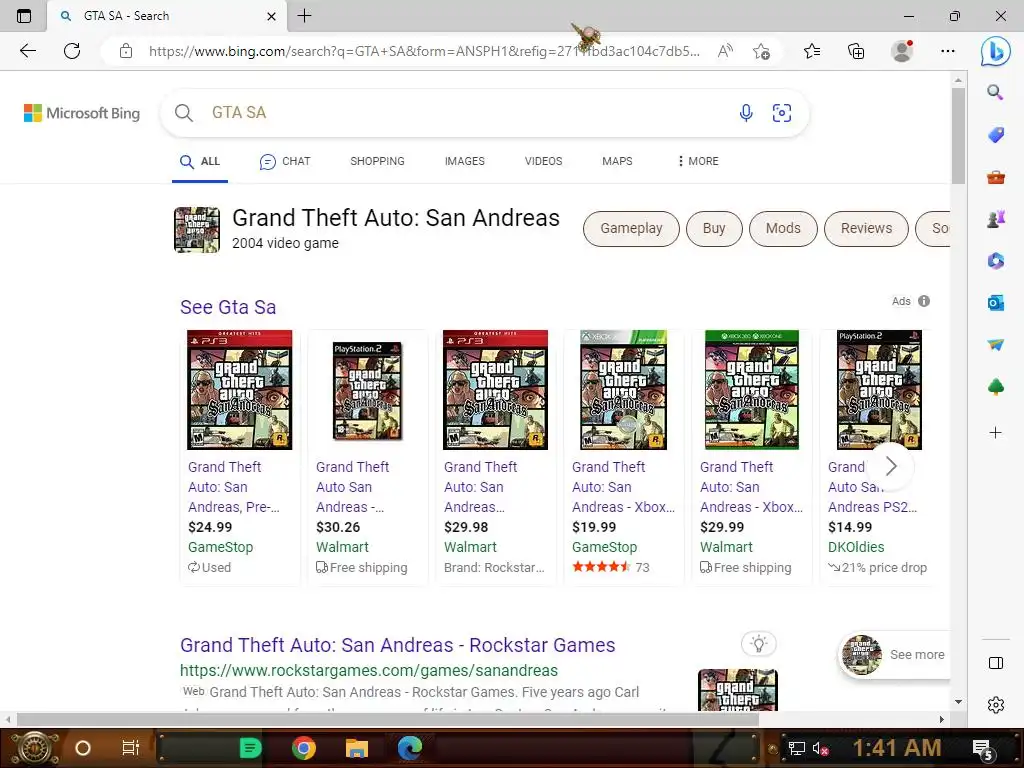
Task: Add a new sidebar app with plus
Action: (995, 432)
